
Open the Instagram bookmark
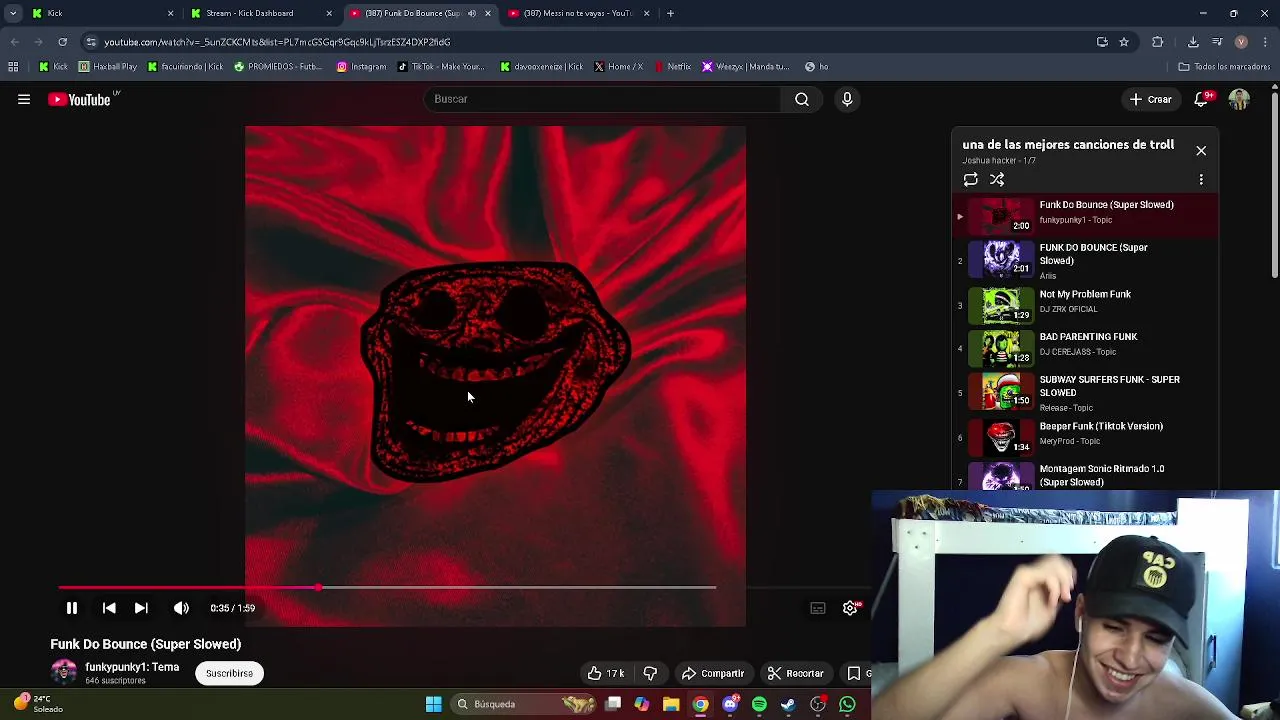tap(361, 67)
